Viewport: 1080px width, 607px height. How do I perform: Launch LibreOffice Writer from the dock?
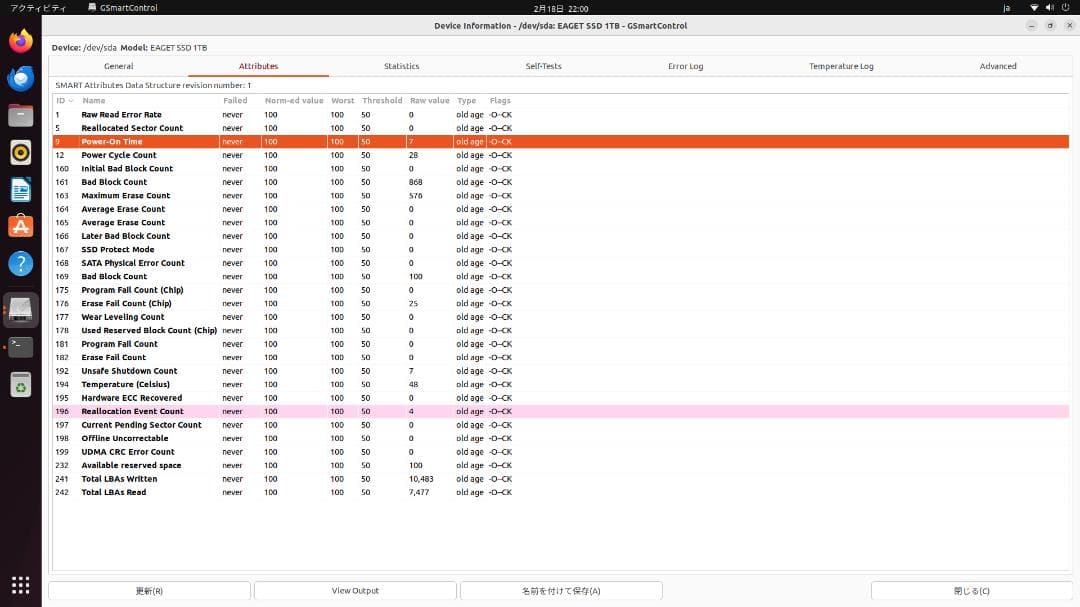pos(21,189)
